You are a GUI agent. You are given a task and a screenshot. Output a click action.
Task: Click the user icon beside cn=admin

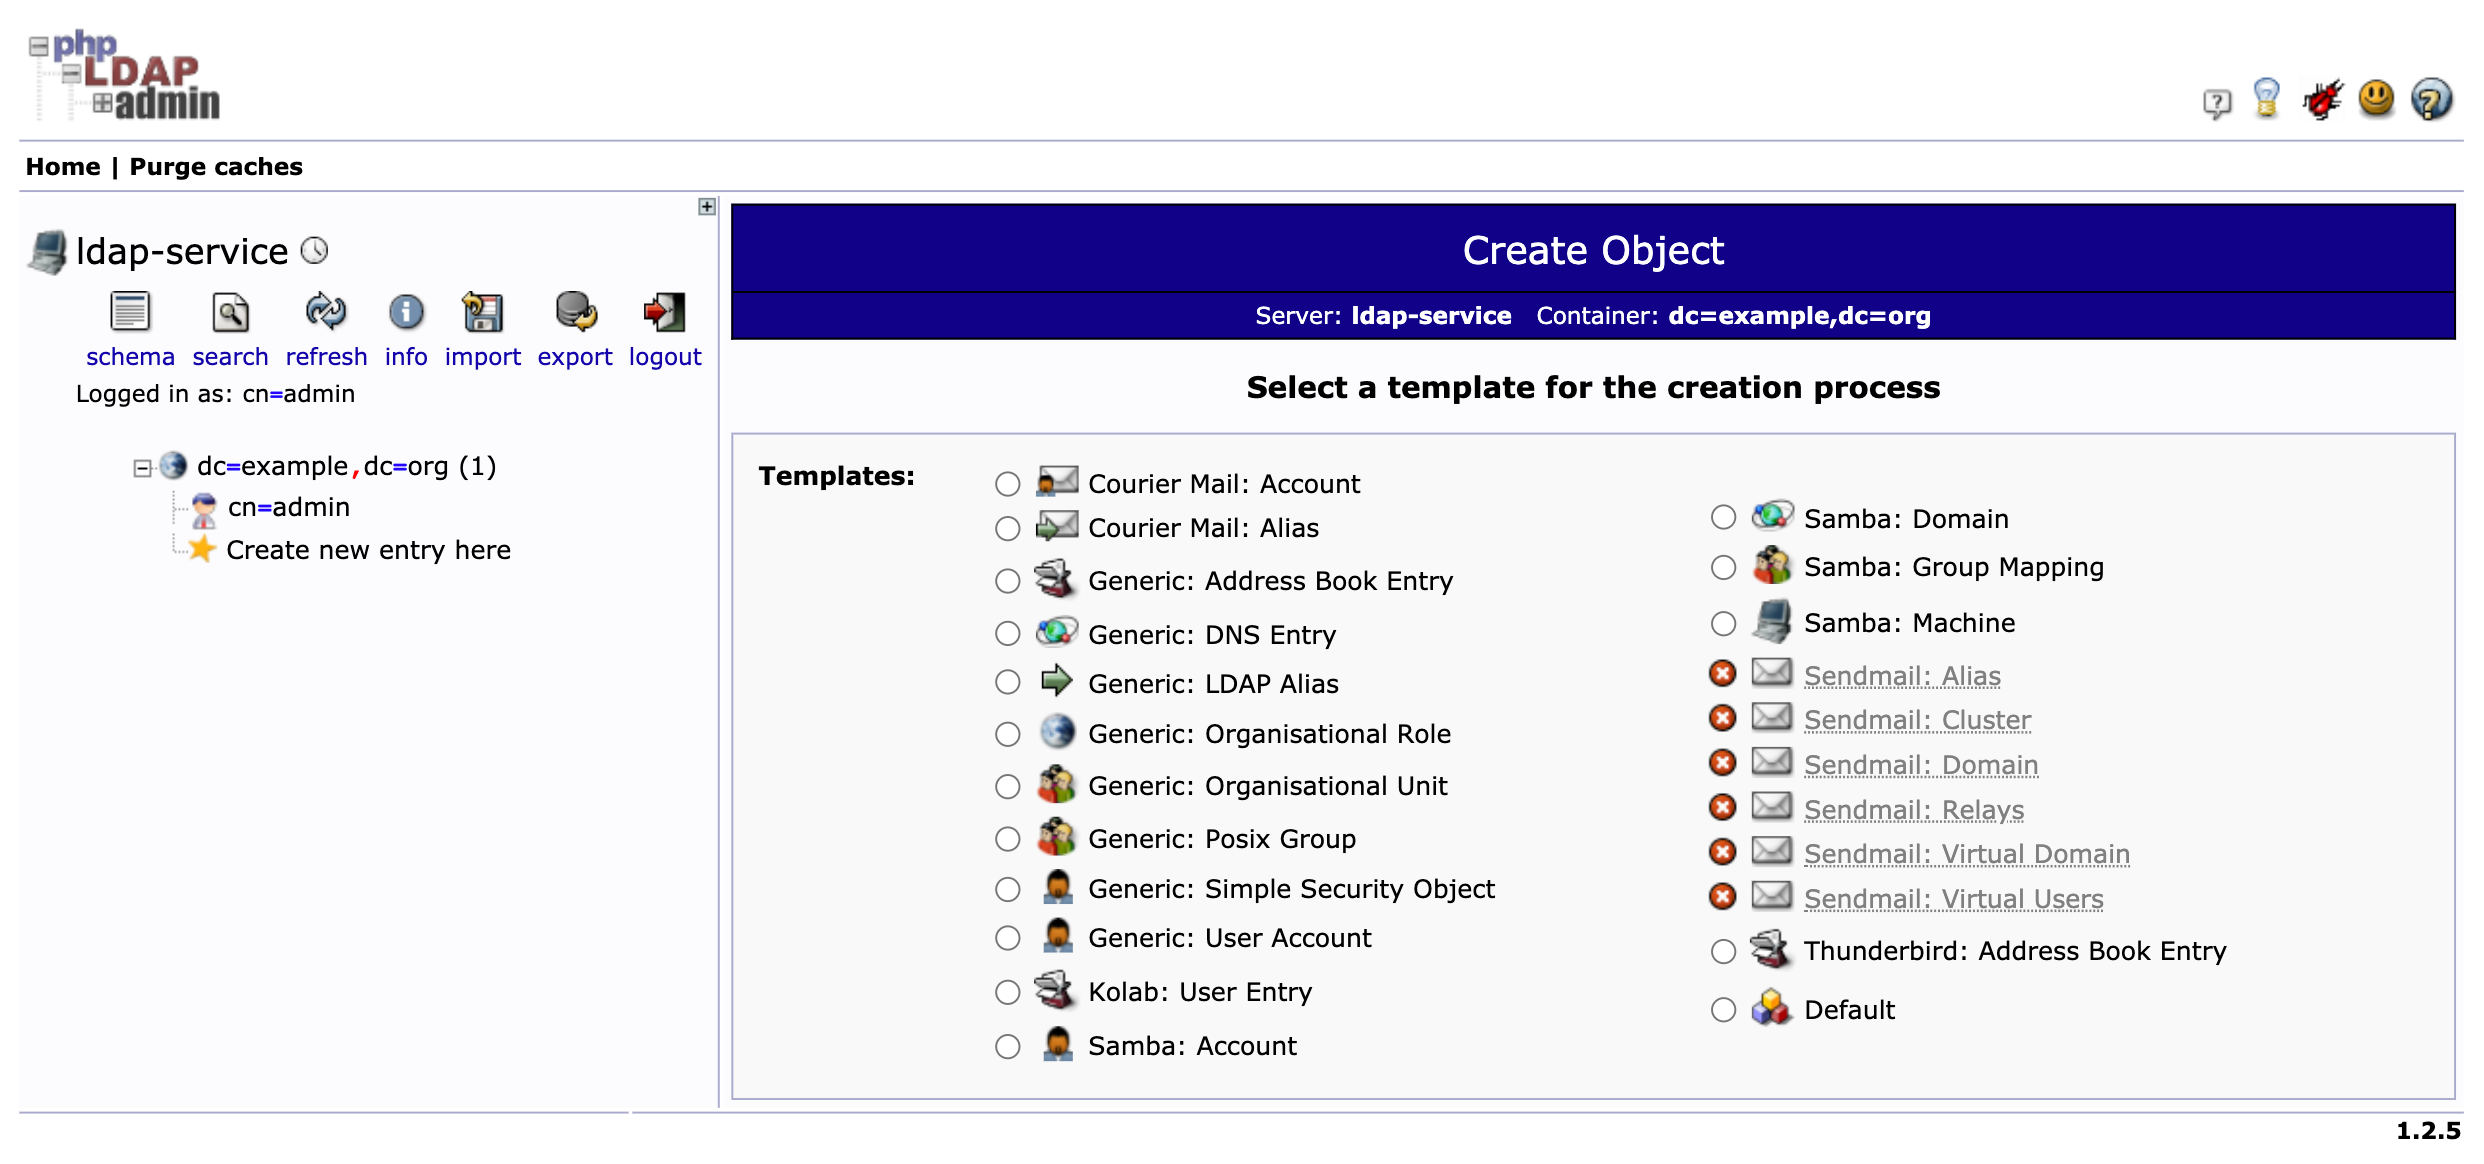204,509
